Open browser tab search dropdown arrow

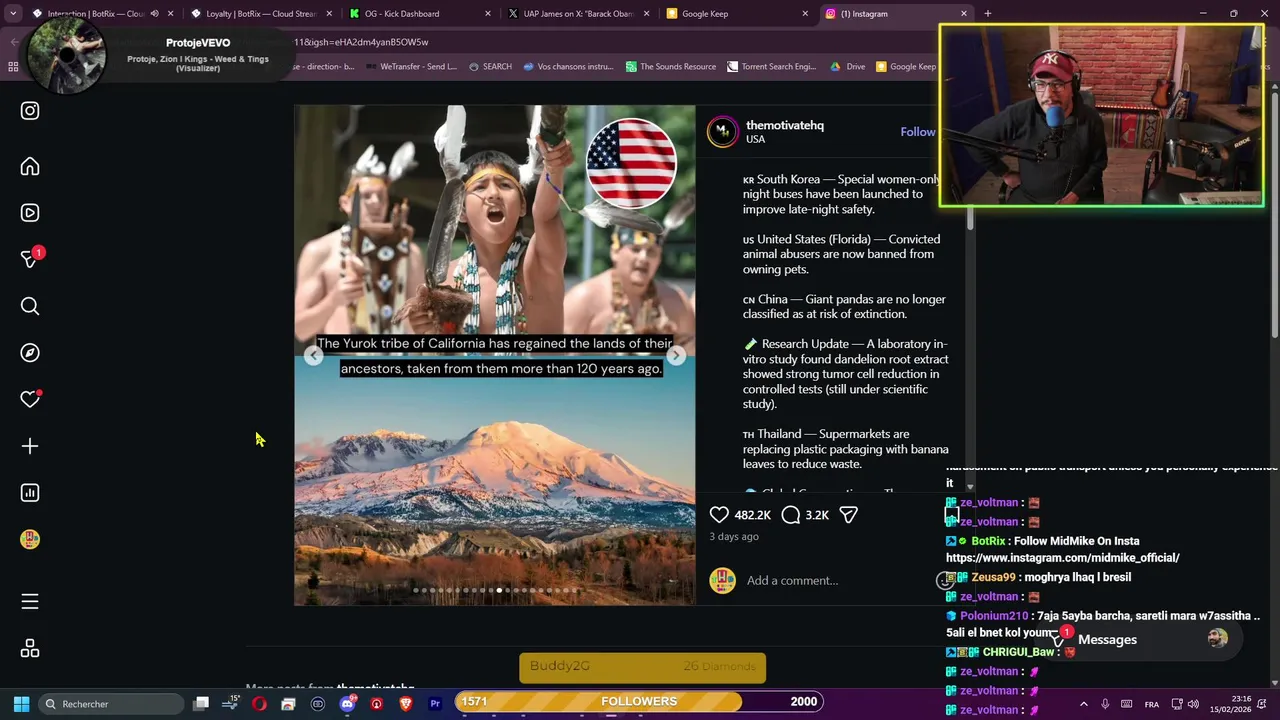tap(12, 14)
